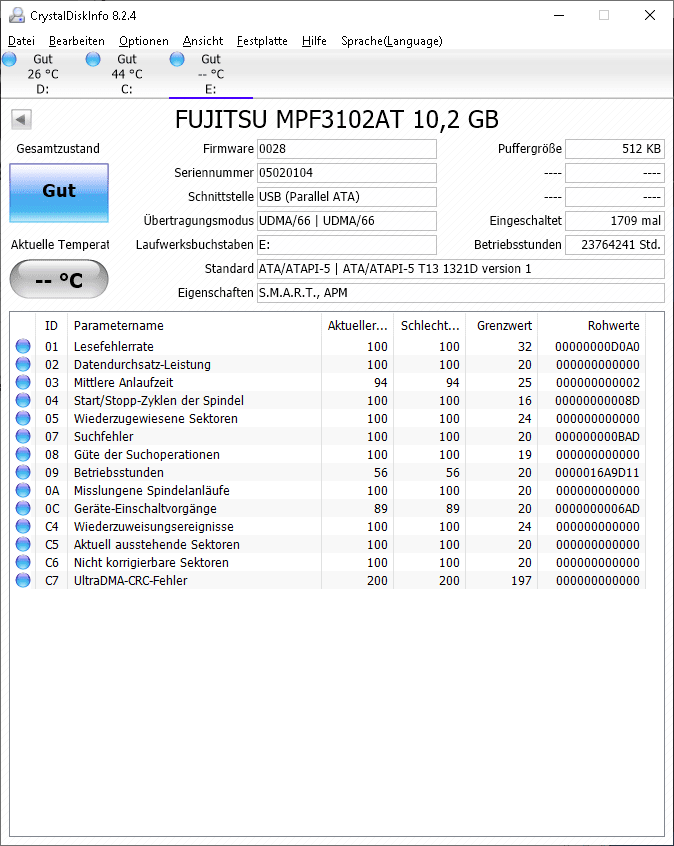Click status orb for Suchfehler row

click(x=23, y=436)
